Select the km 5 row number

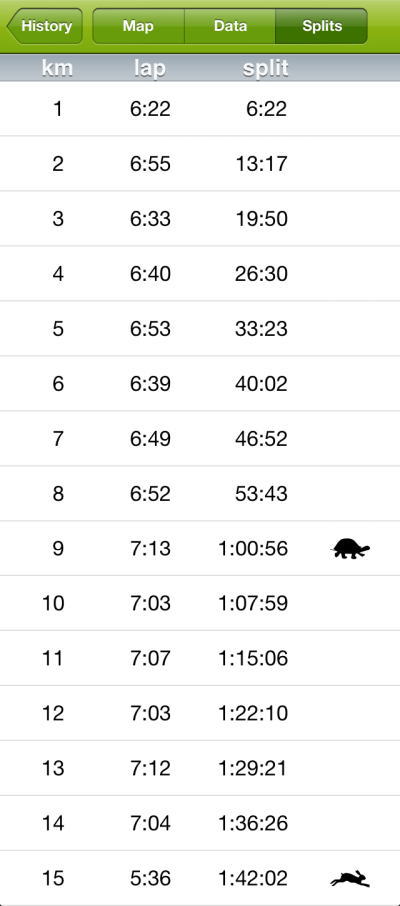coord(58,328)
